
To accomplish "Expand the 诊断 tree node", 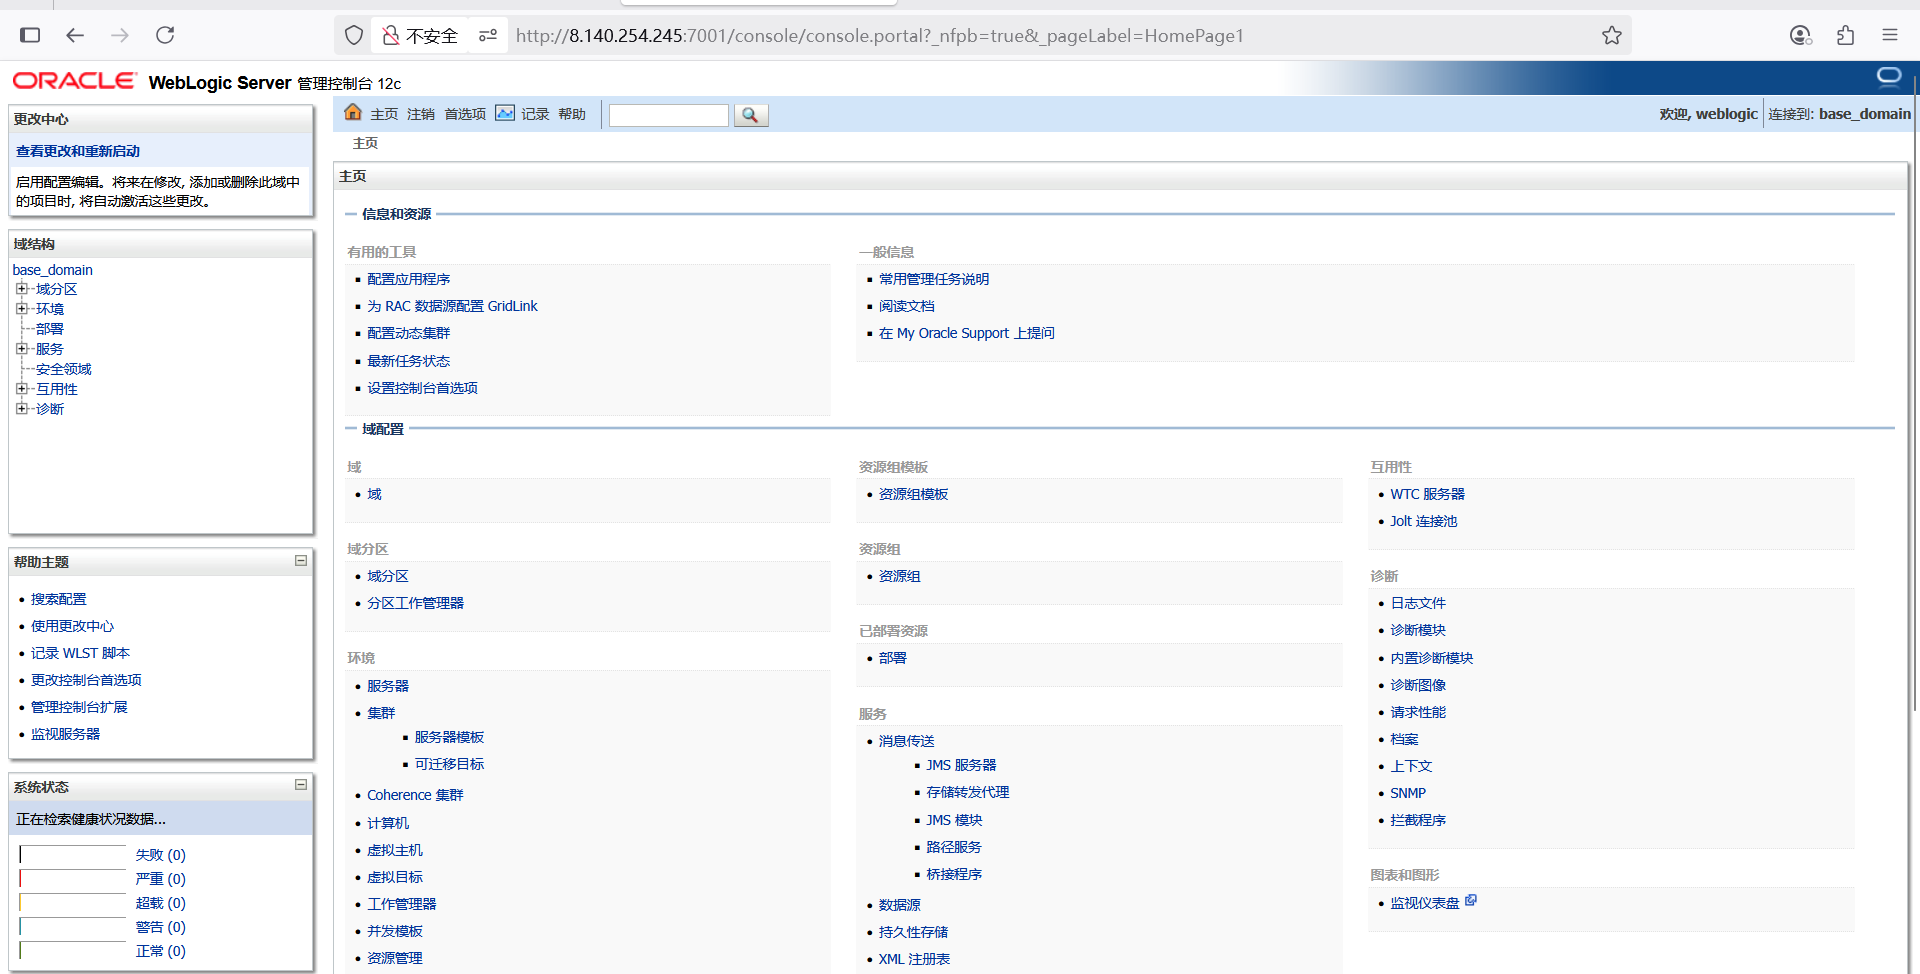I will click(21, 409).
